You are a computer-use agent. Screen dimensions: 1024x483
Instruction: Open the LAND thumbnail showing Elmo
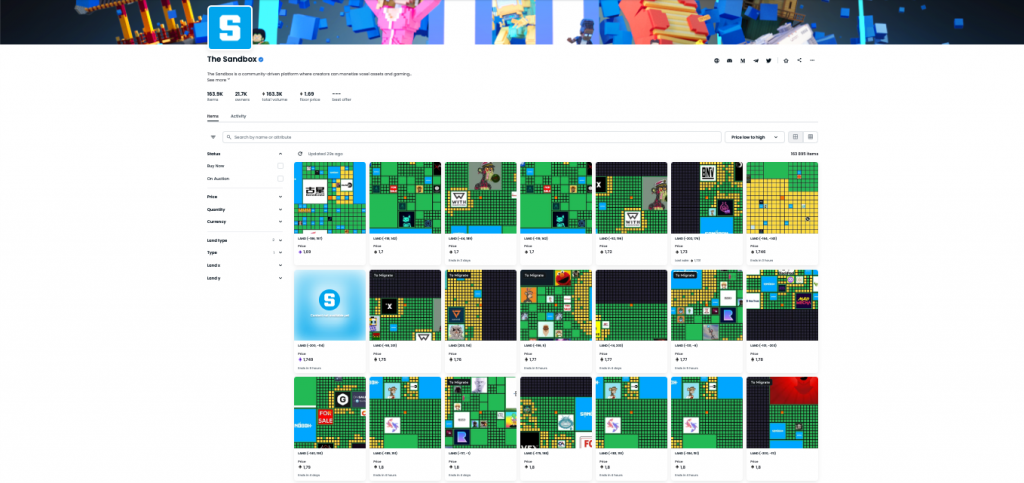[556, 305]
